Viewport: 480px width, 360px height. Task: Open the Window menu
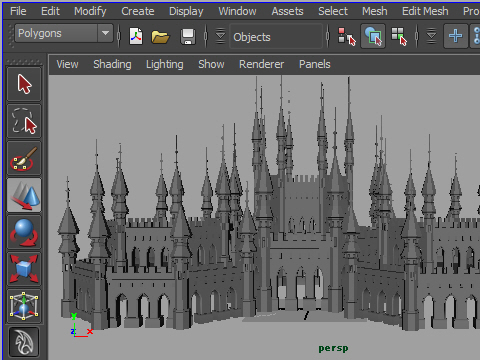pos(237,11)
